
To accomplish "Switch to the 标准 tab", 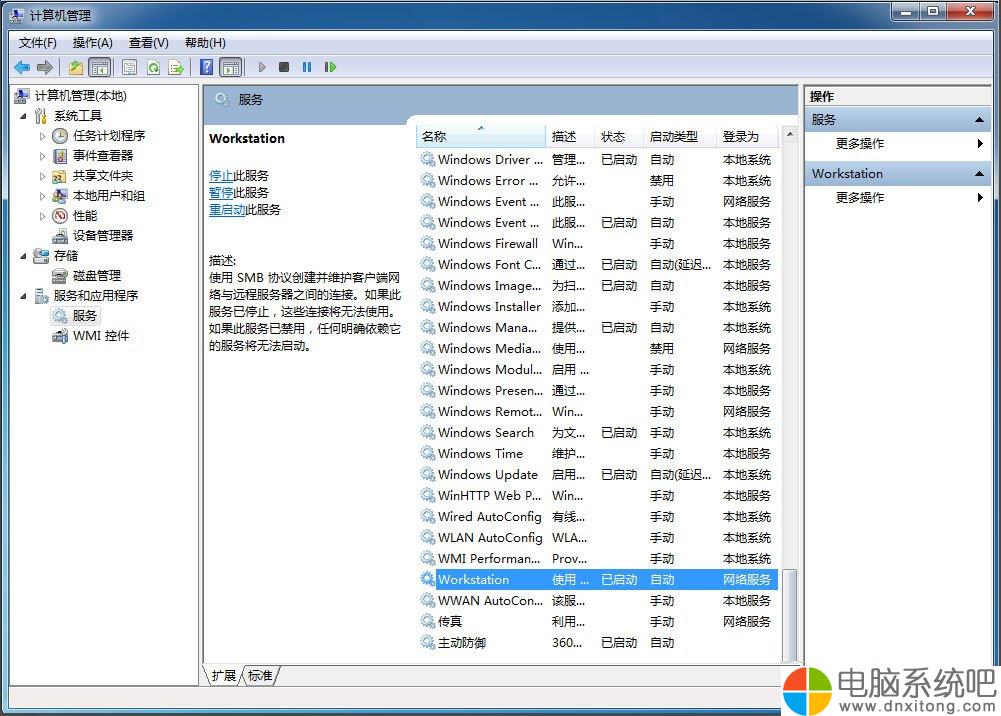I will 260,675.
